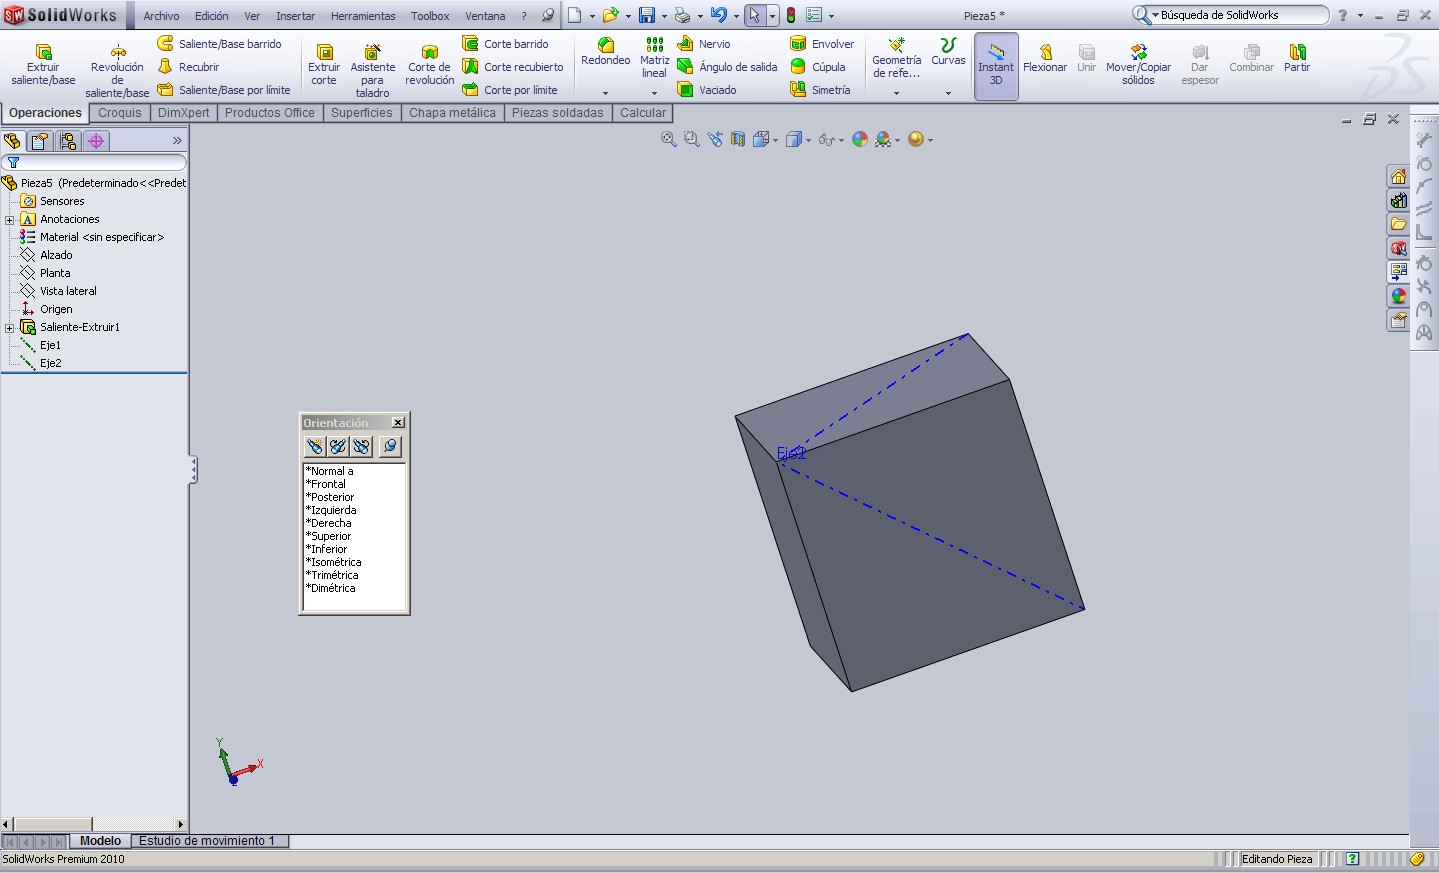Select the Envolver wrap tool
Viewport: 1439px width, 873px height.
(822, 44)
